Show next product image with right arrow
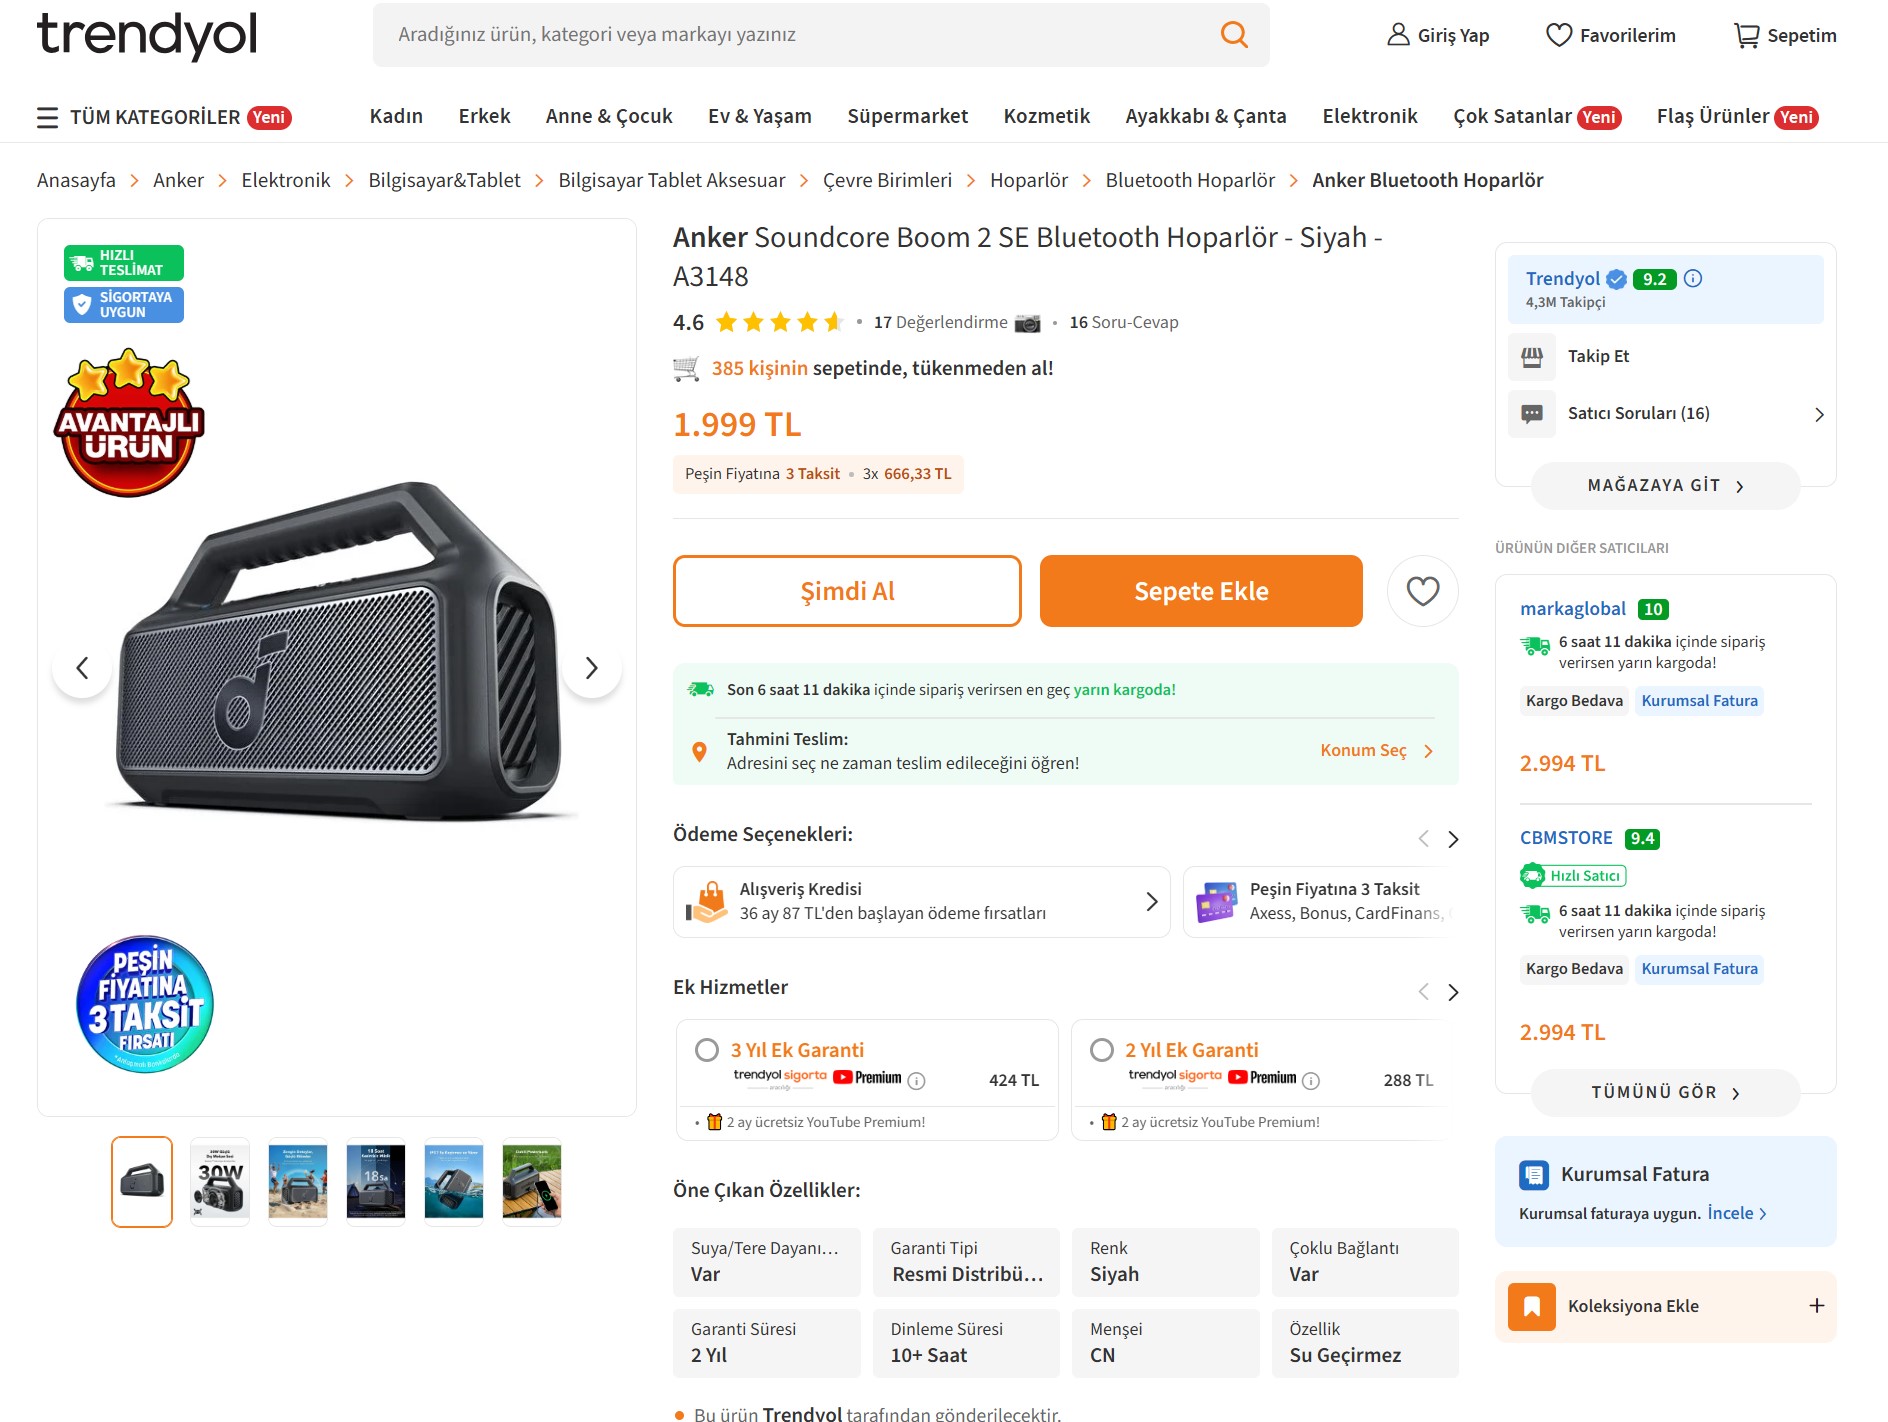 pyautogui.click(x=591, y=668)
